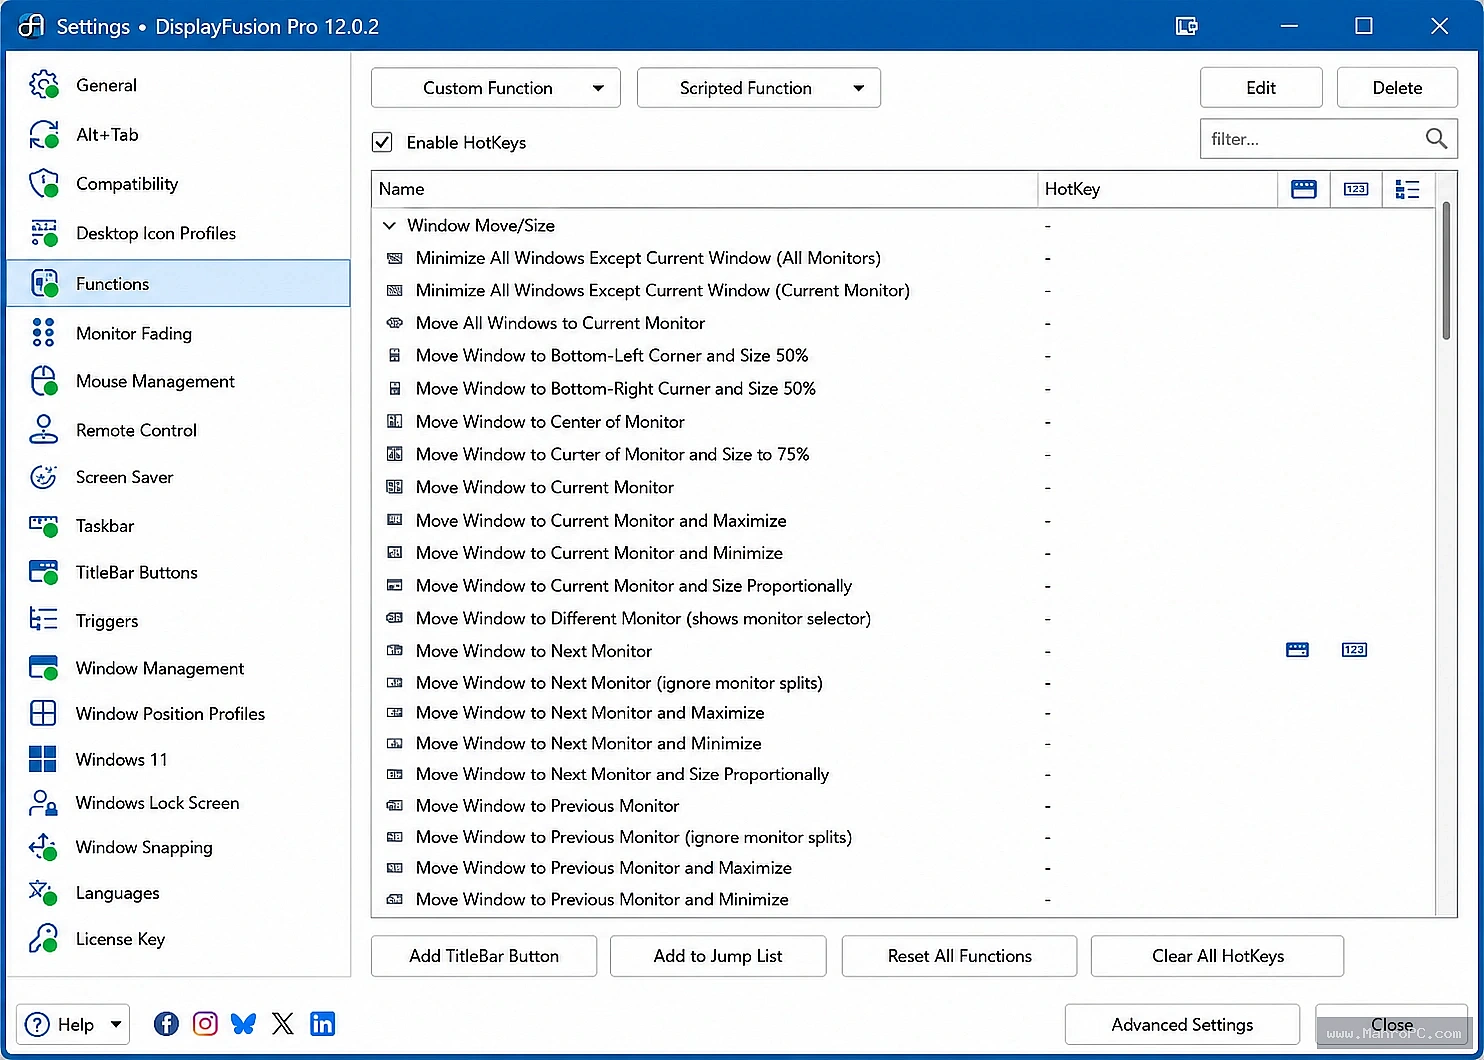The image size is (1484, 1060).
Task: Select Move Window to Bottom-Left Corner and Size 50%
Action: (x=904, y=356)
